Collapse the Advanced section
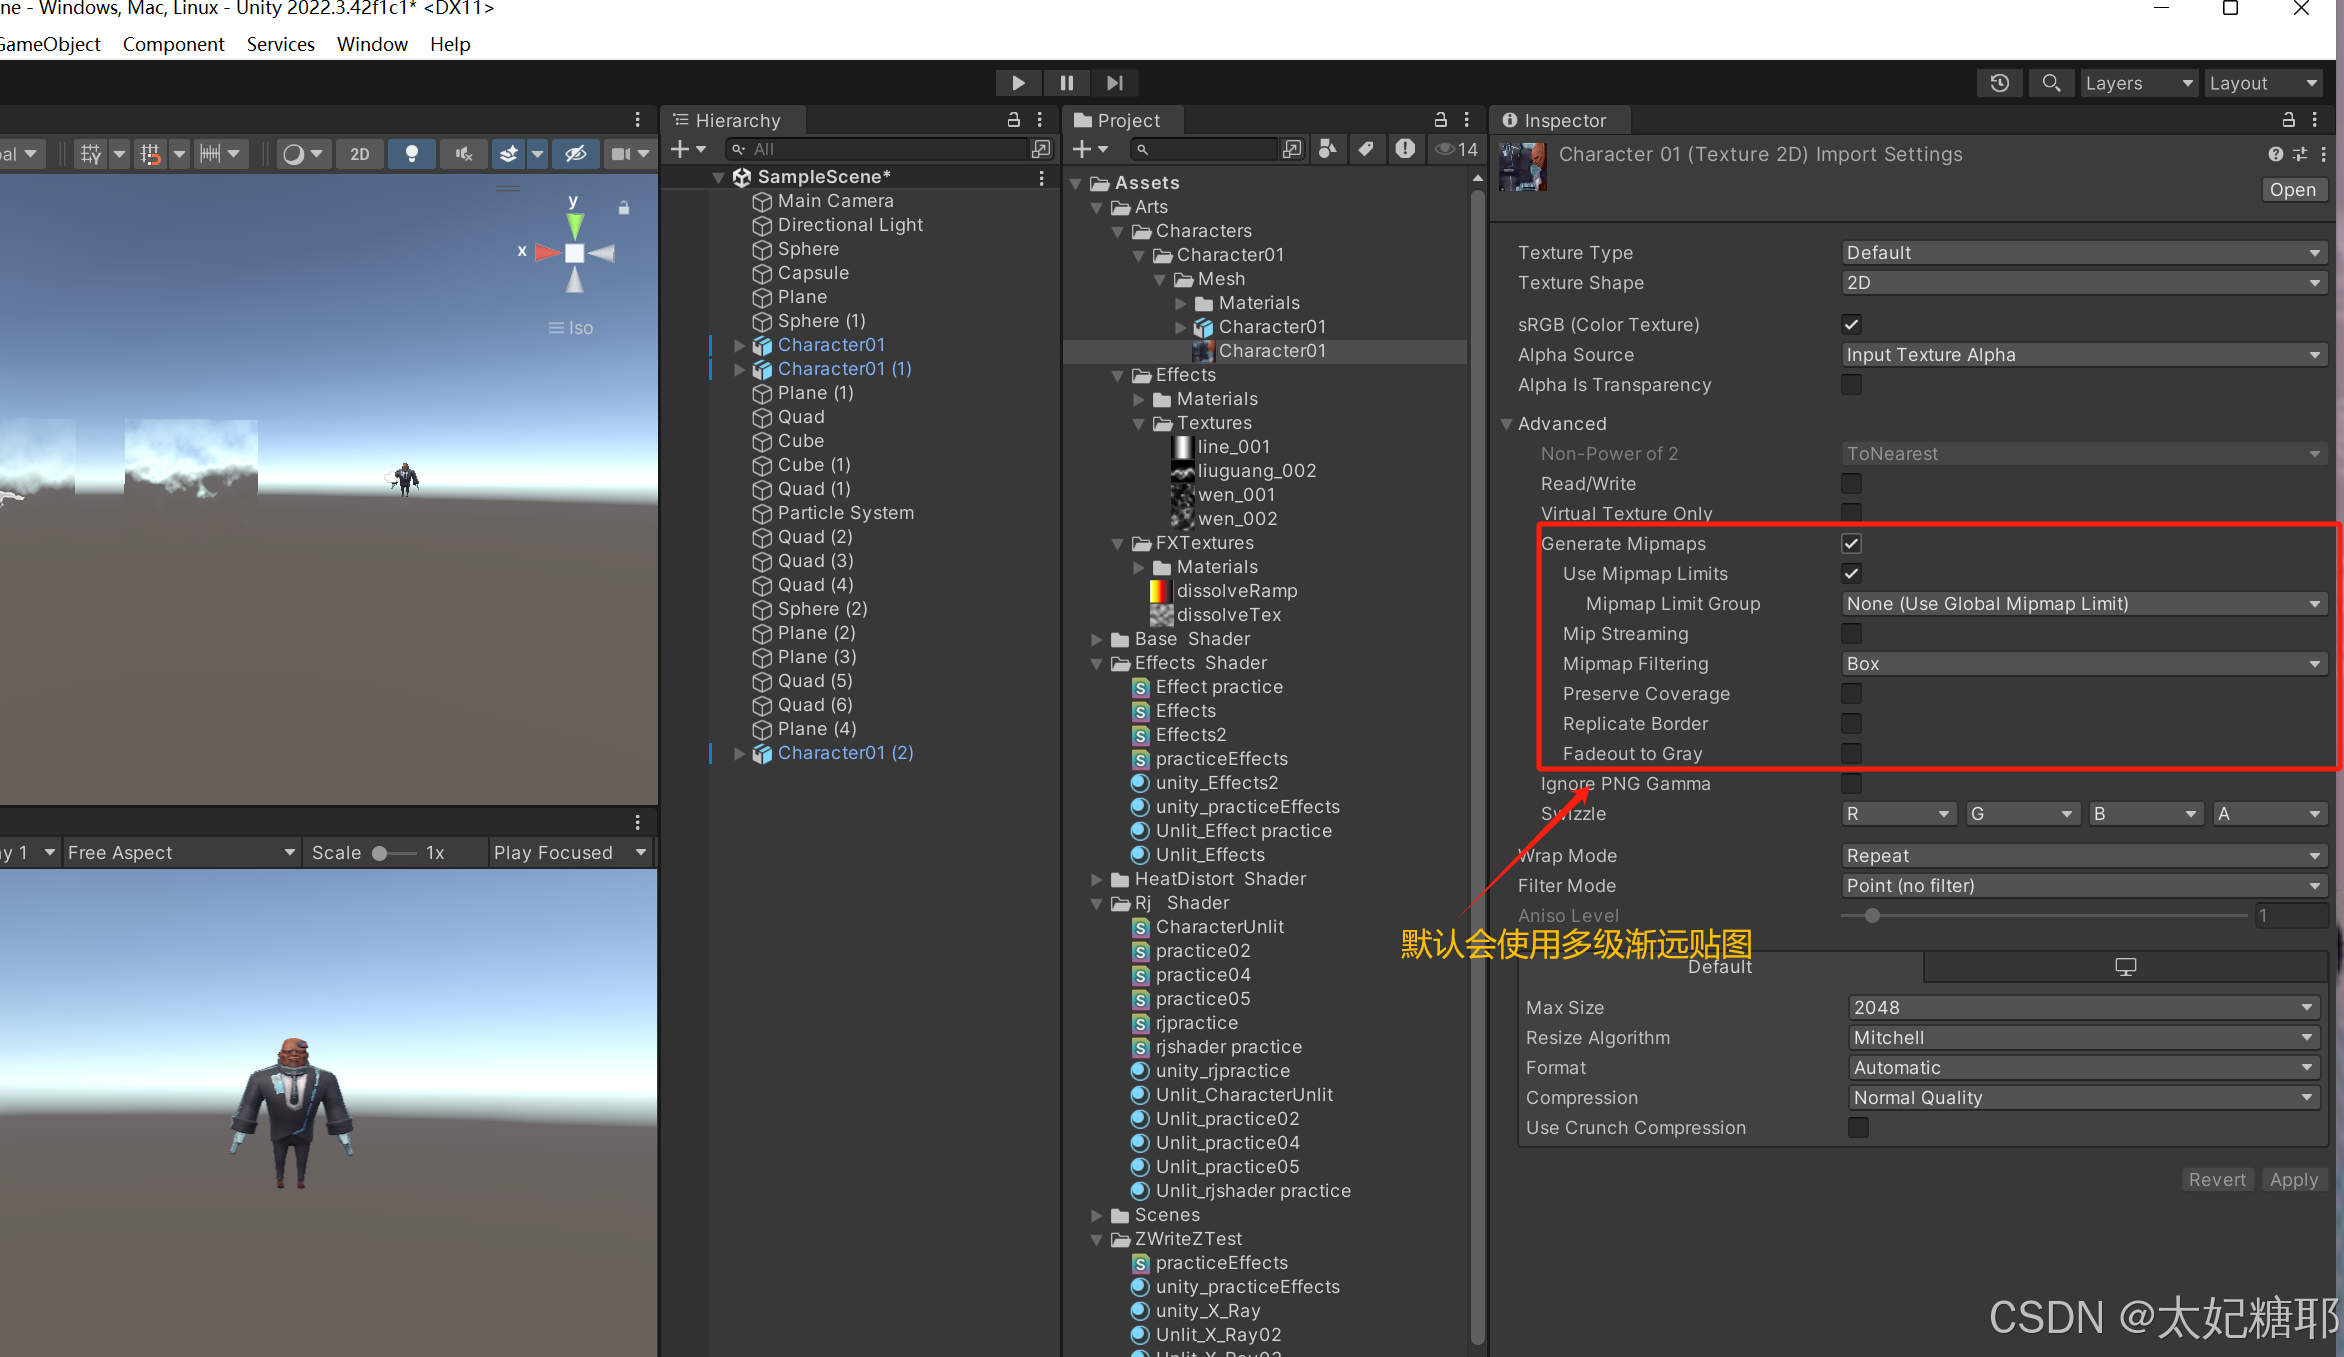 1506,424
